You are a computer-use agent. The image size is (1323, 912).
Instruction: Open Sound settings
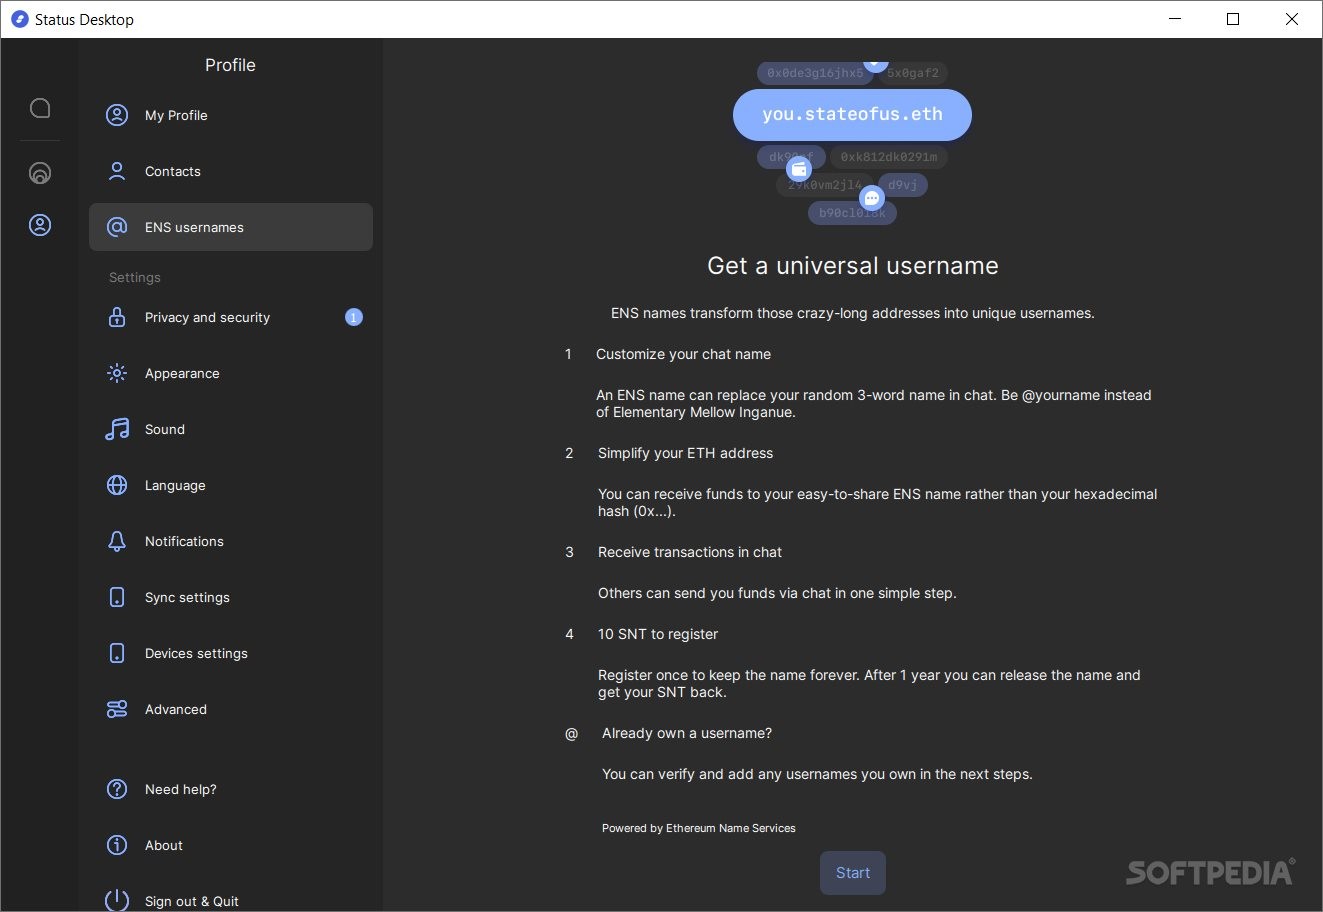click(231, 429)
